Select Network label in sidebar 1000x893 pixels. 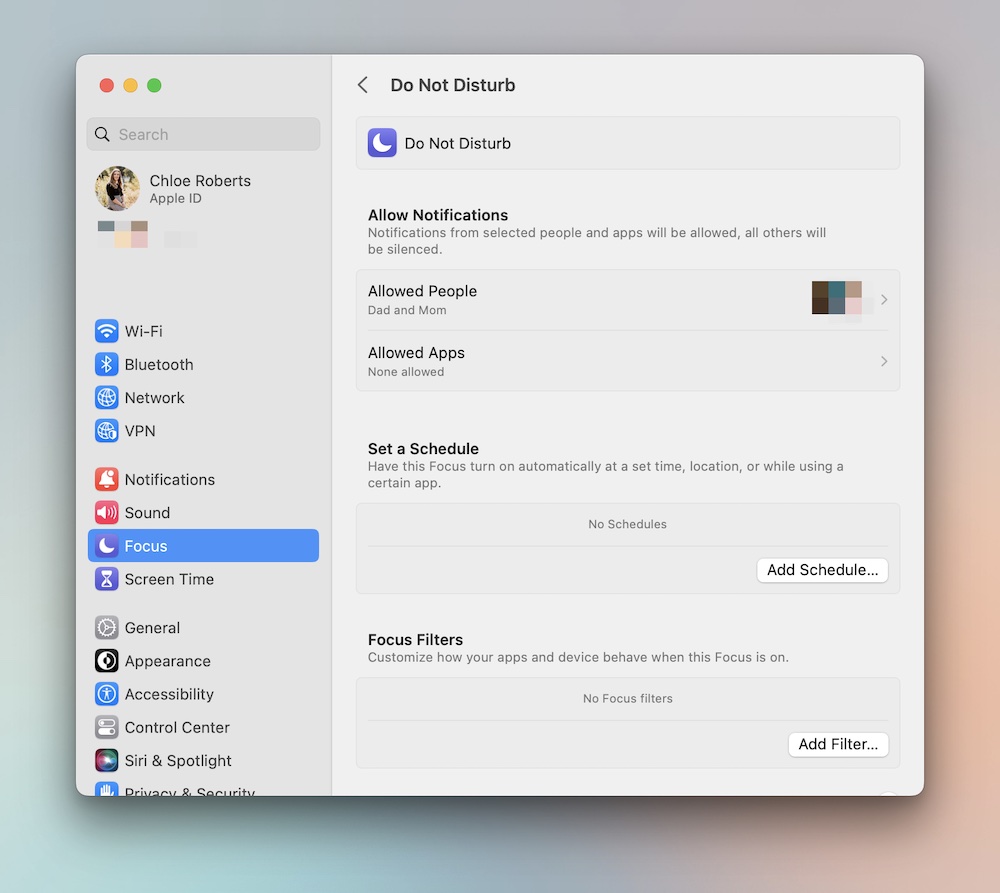(x=154, y=397)
